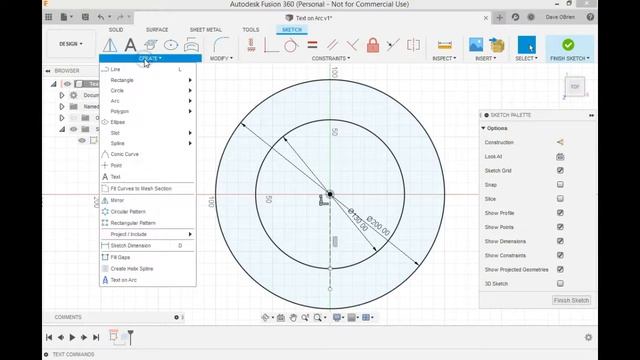Image resolution: width=640 pixels, height=360 pixels.
Task: Choose Sketch Dimension from Create menu
Action: 148,246
